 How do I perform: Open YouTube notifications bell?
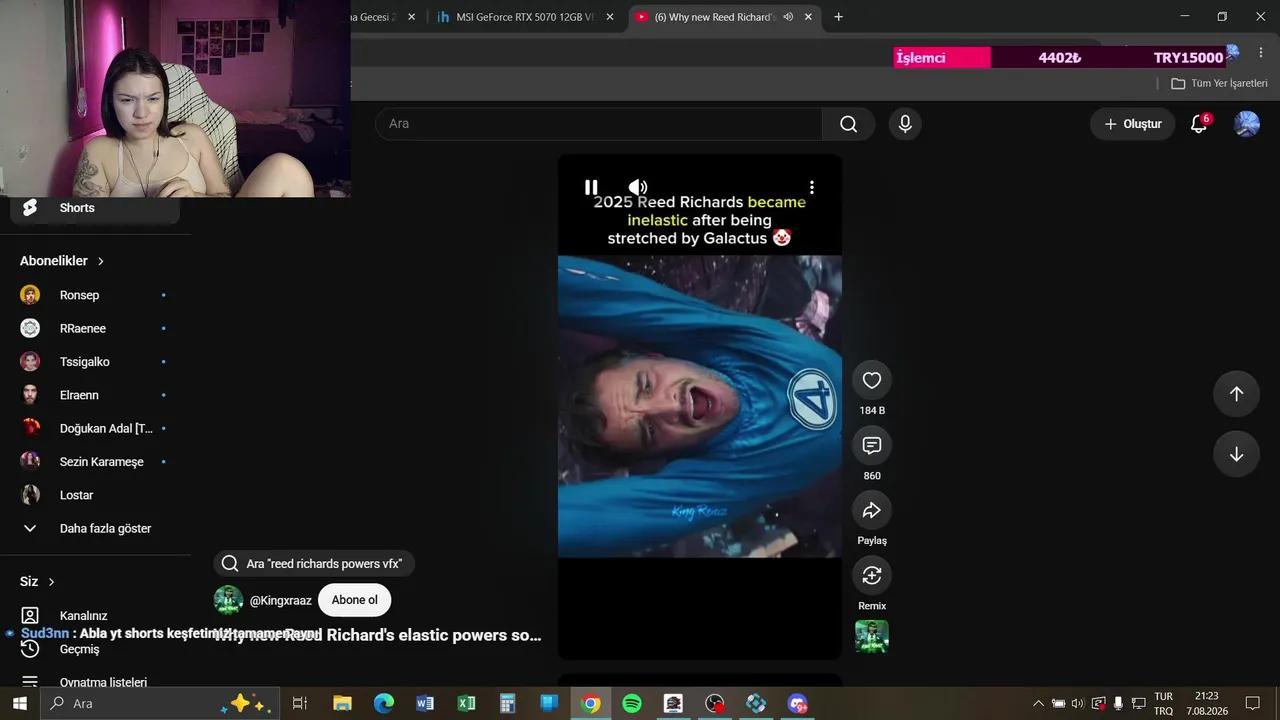tap(1199, 124)
